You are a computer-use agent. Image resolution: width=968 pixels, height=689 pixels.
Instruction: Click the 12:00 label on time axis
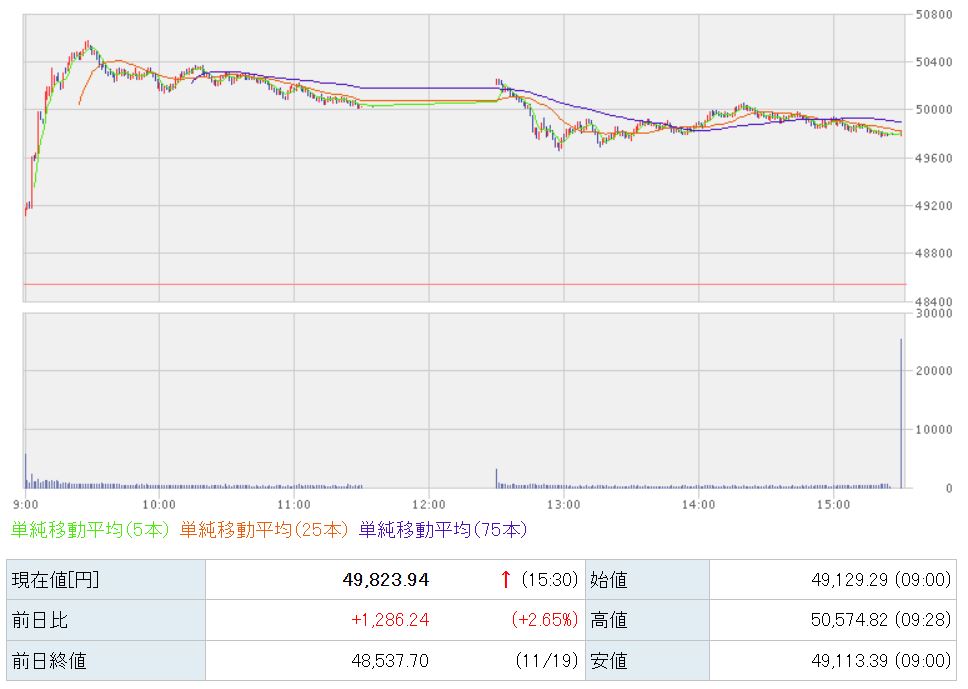(x=428, y=504)
